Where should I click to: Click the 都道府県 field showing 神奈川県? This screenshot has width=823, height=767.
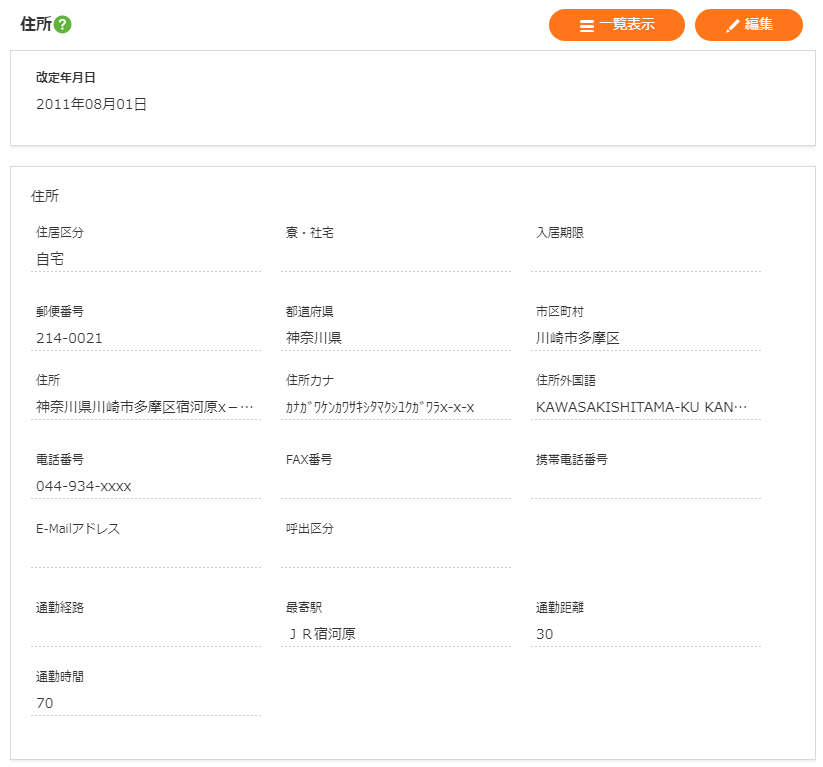coord(395,338)
